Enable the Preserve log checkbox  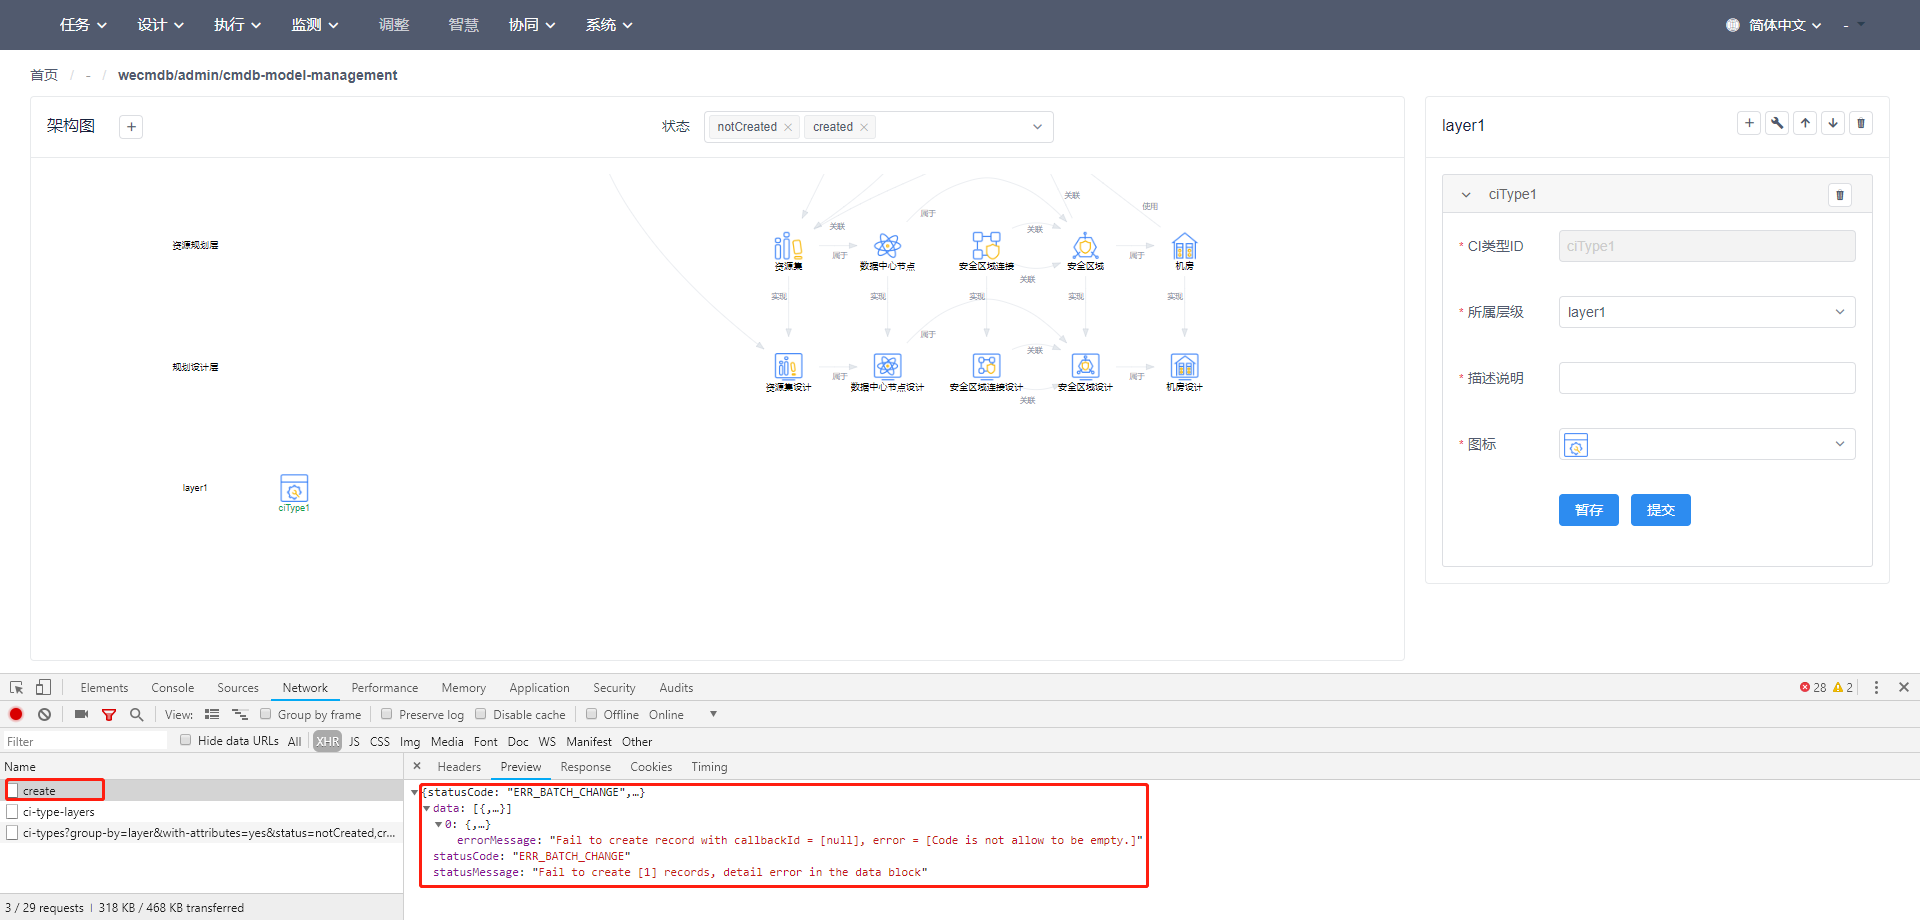(386, 714)
